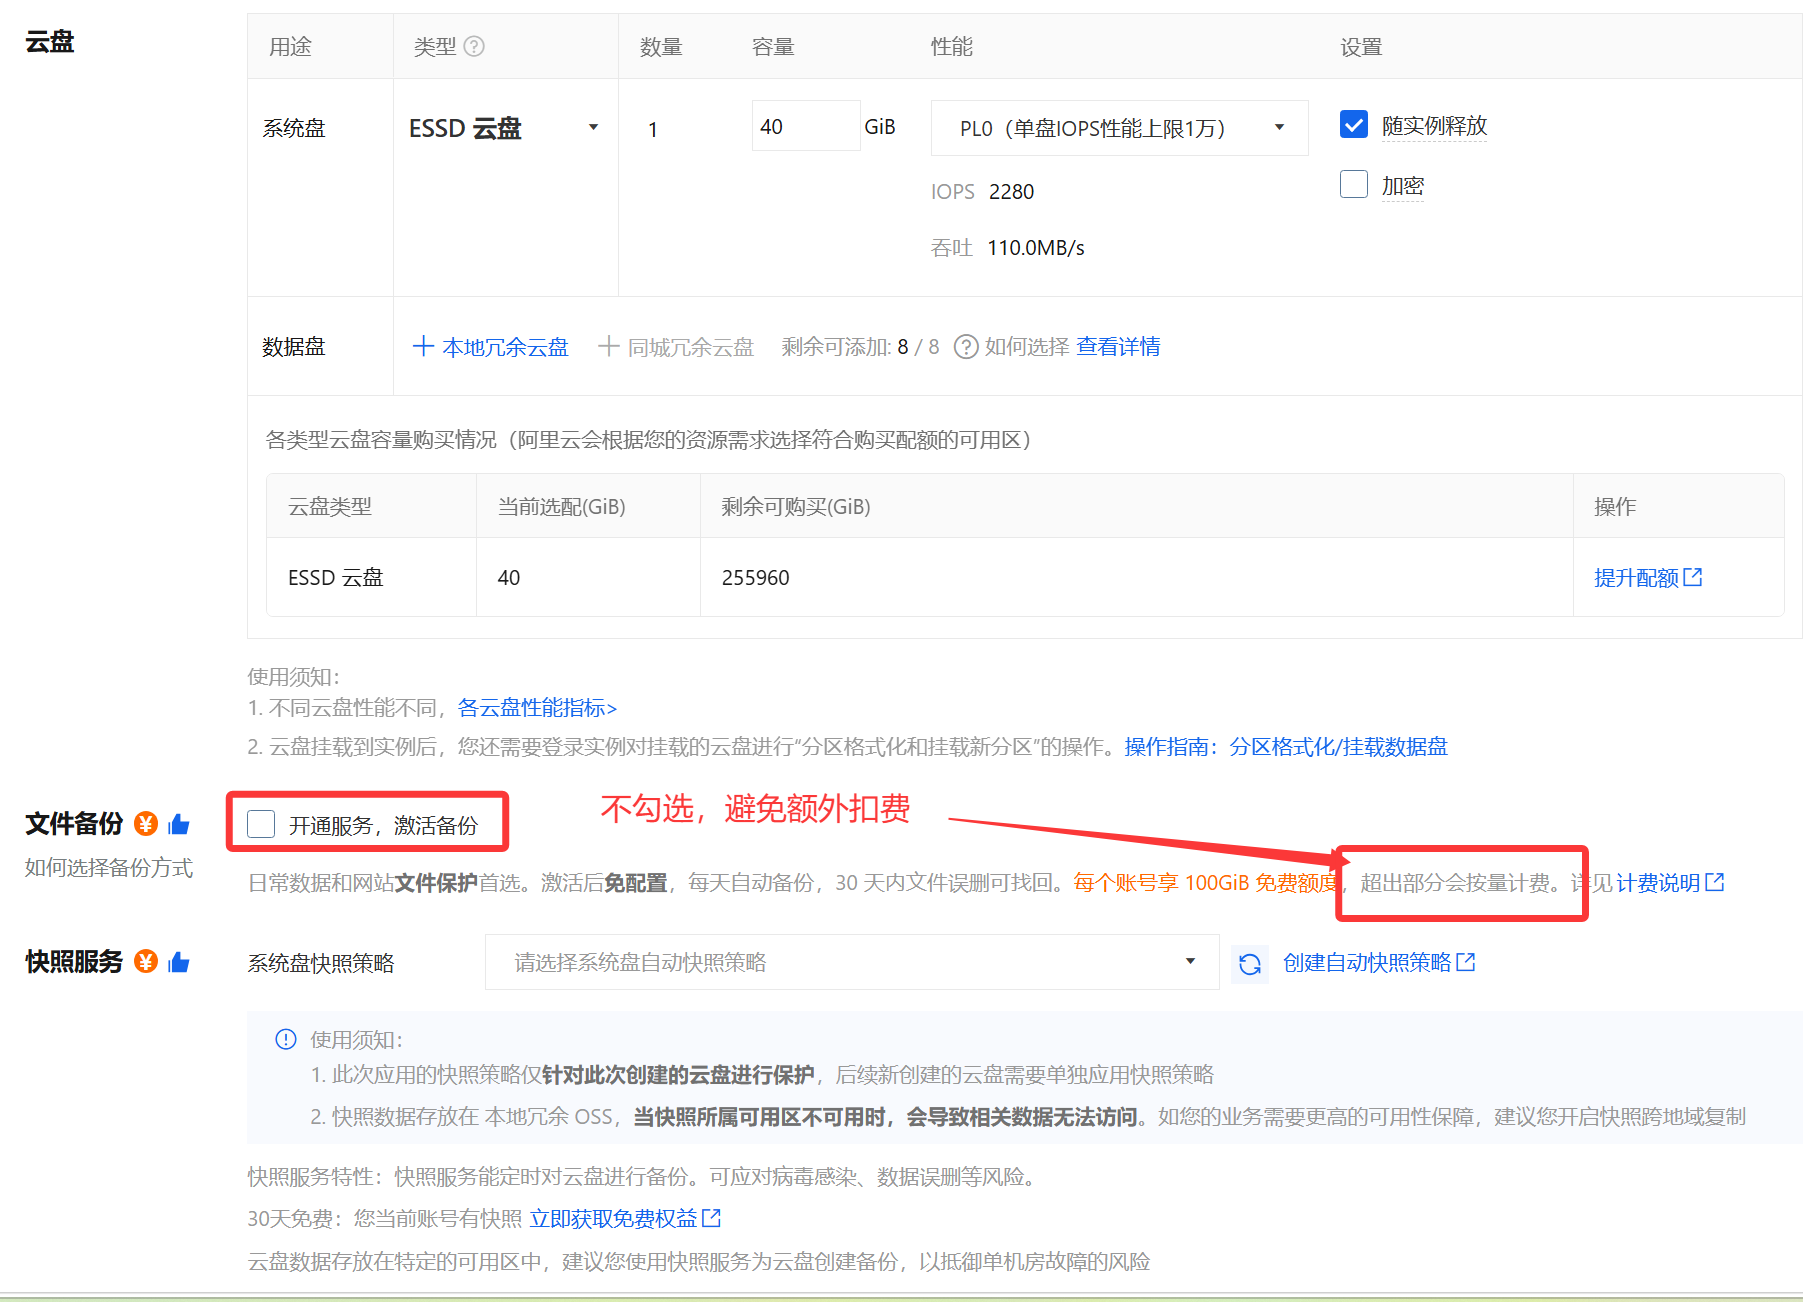This screenshot has height=1302, width=1803.
Task: Open the PL0 performance level dropdown
Action: (x=1119, y=128)
